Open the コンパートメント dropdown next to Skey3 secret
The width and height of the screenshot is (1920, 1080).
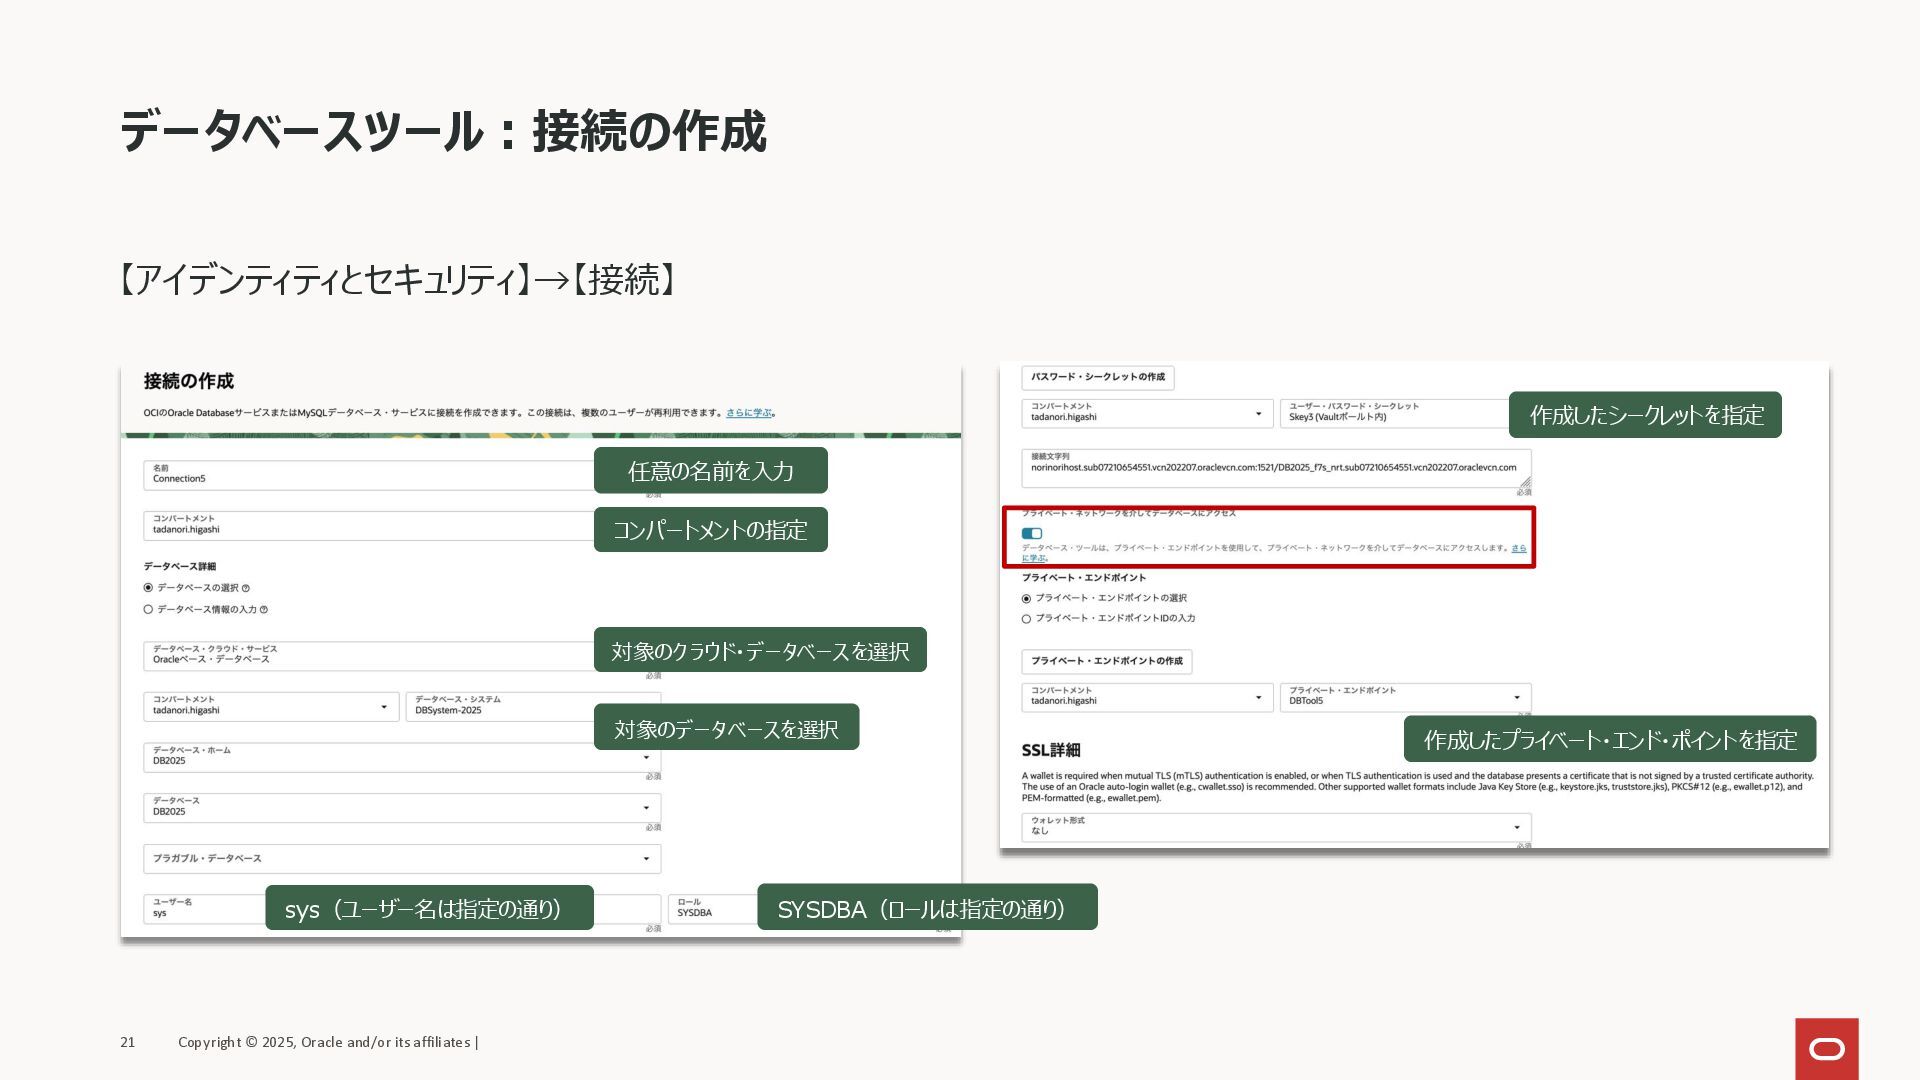tap(1147, 413)
